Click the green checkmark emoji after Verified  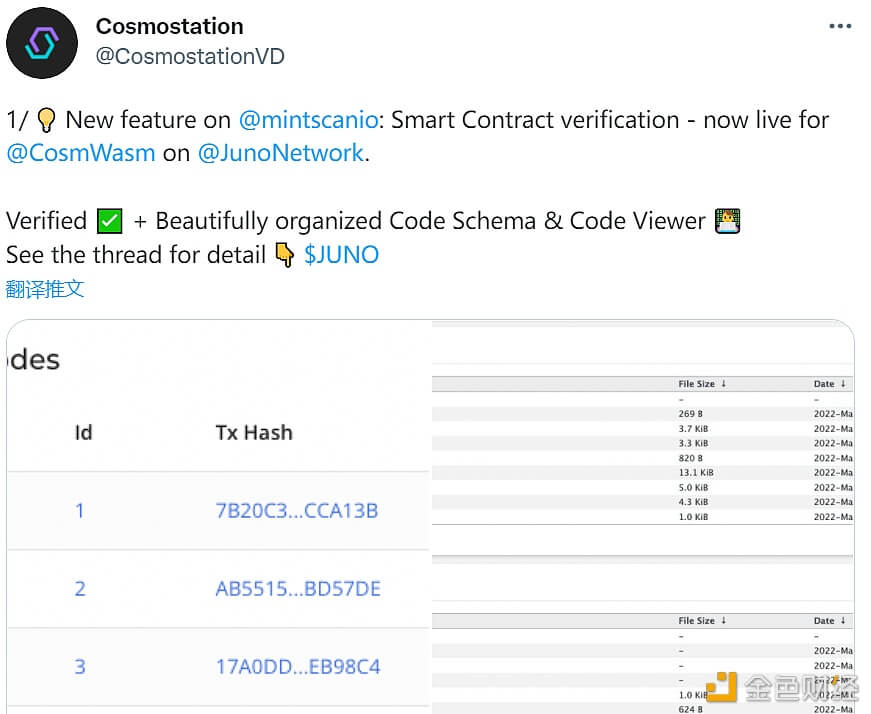tap(110, 221)
